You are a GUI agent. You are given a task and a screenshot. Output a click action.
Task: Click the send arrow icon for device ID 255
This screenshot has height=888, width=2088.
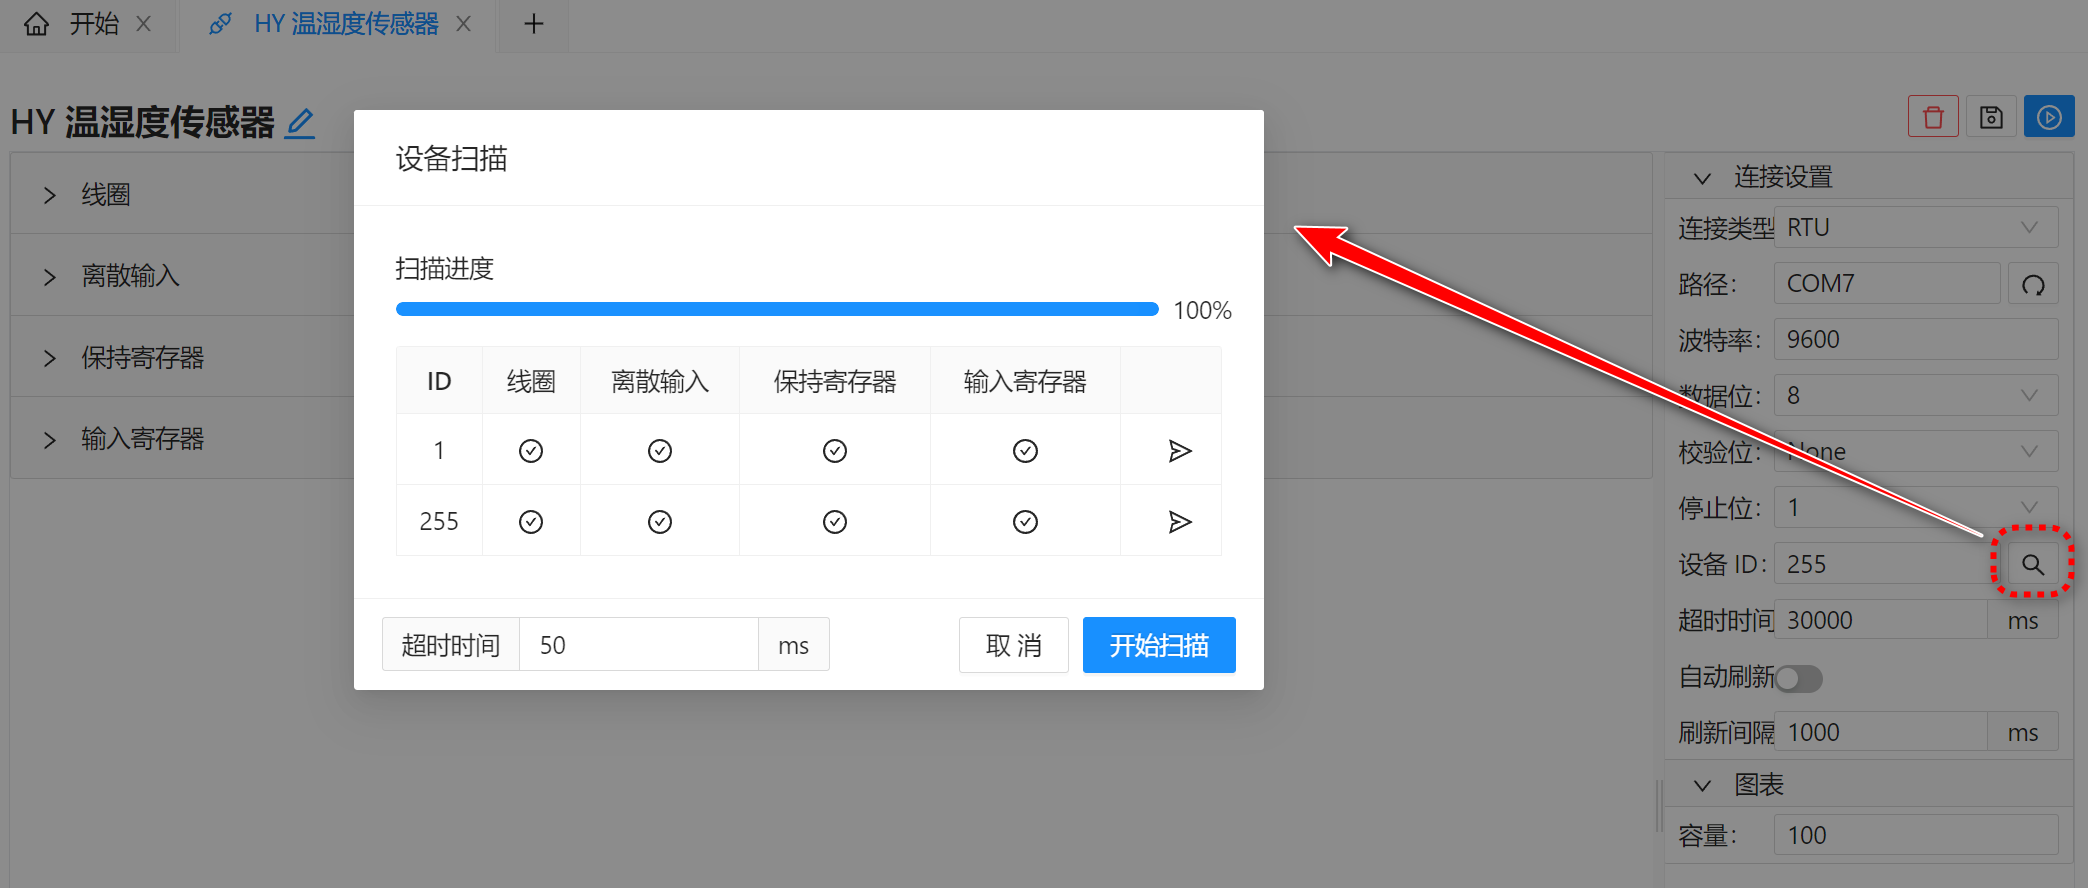1180,522
